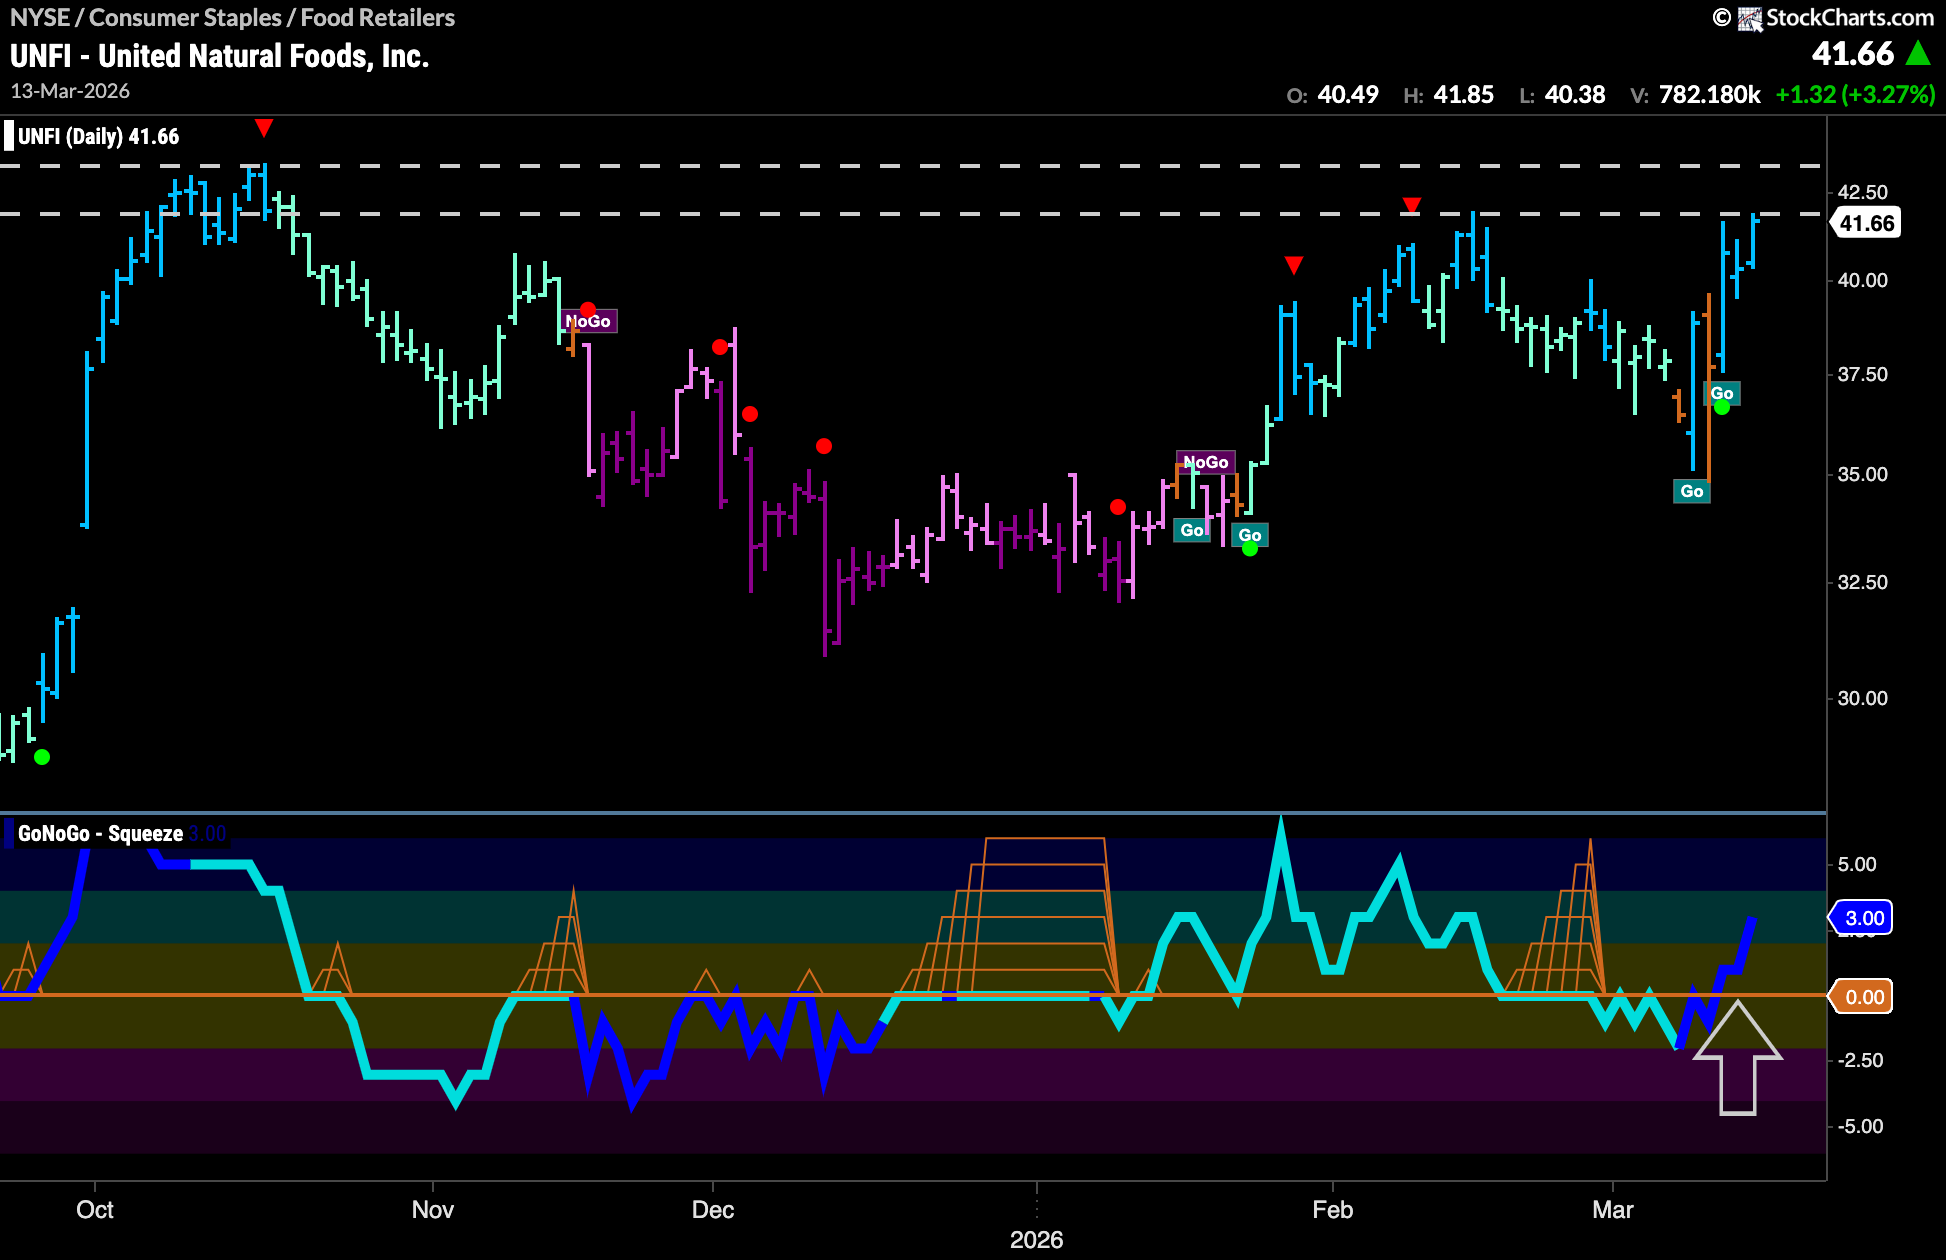Click the Mar label on the time axis
Screen dimensions: 1946x1260
pyautogui.click(x=1612, y=1210)
